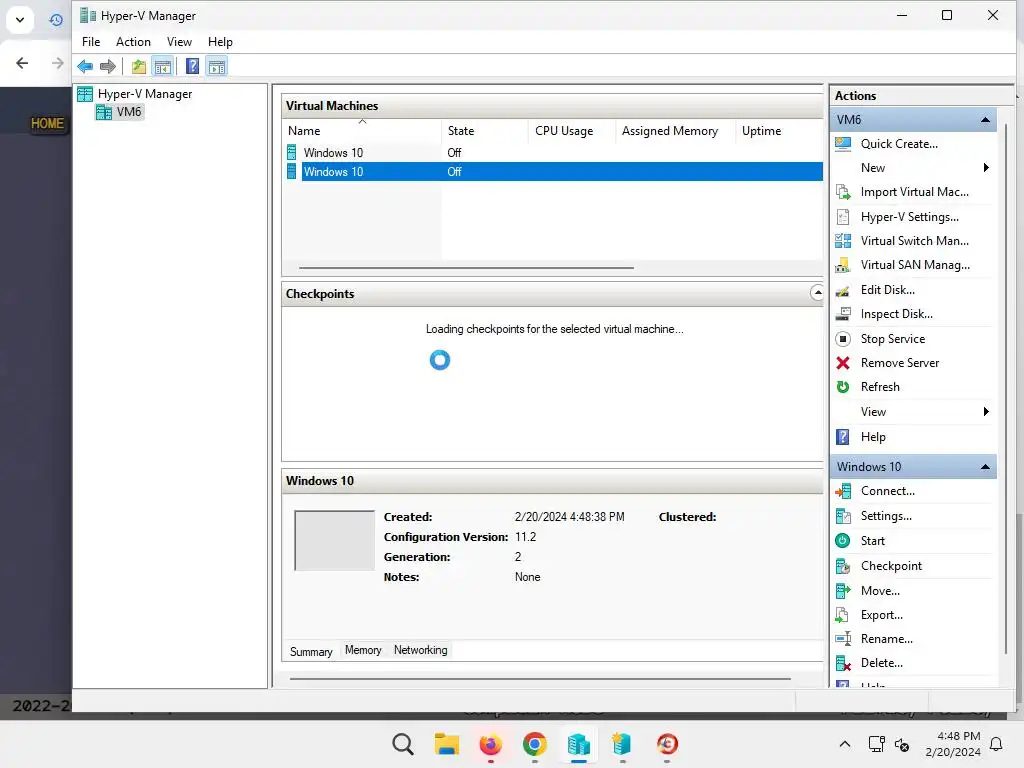
Task: Click the Actions pane vertical scrollbar
Action: tap(1005, 389)
